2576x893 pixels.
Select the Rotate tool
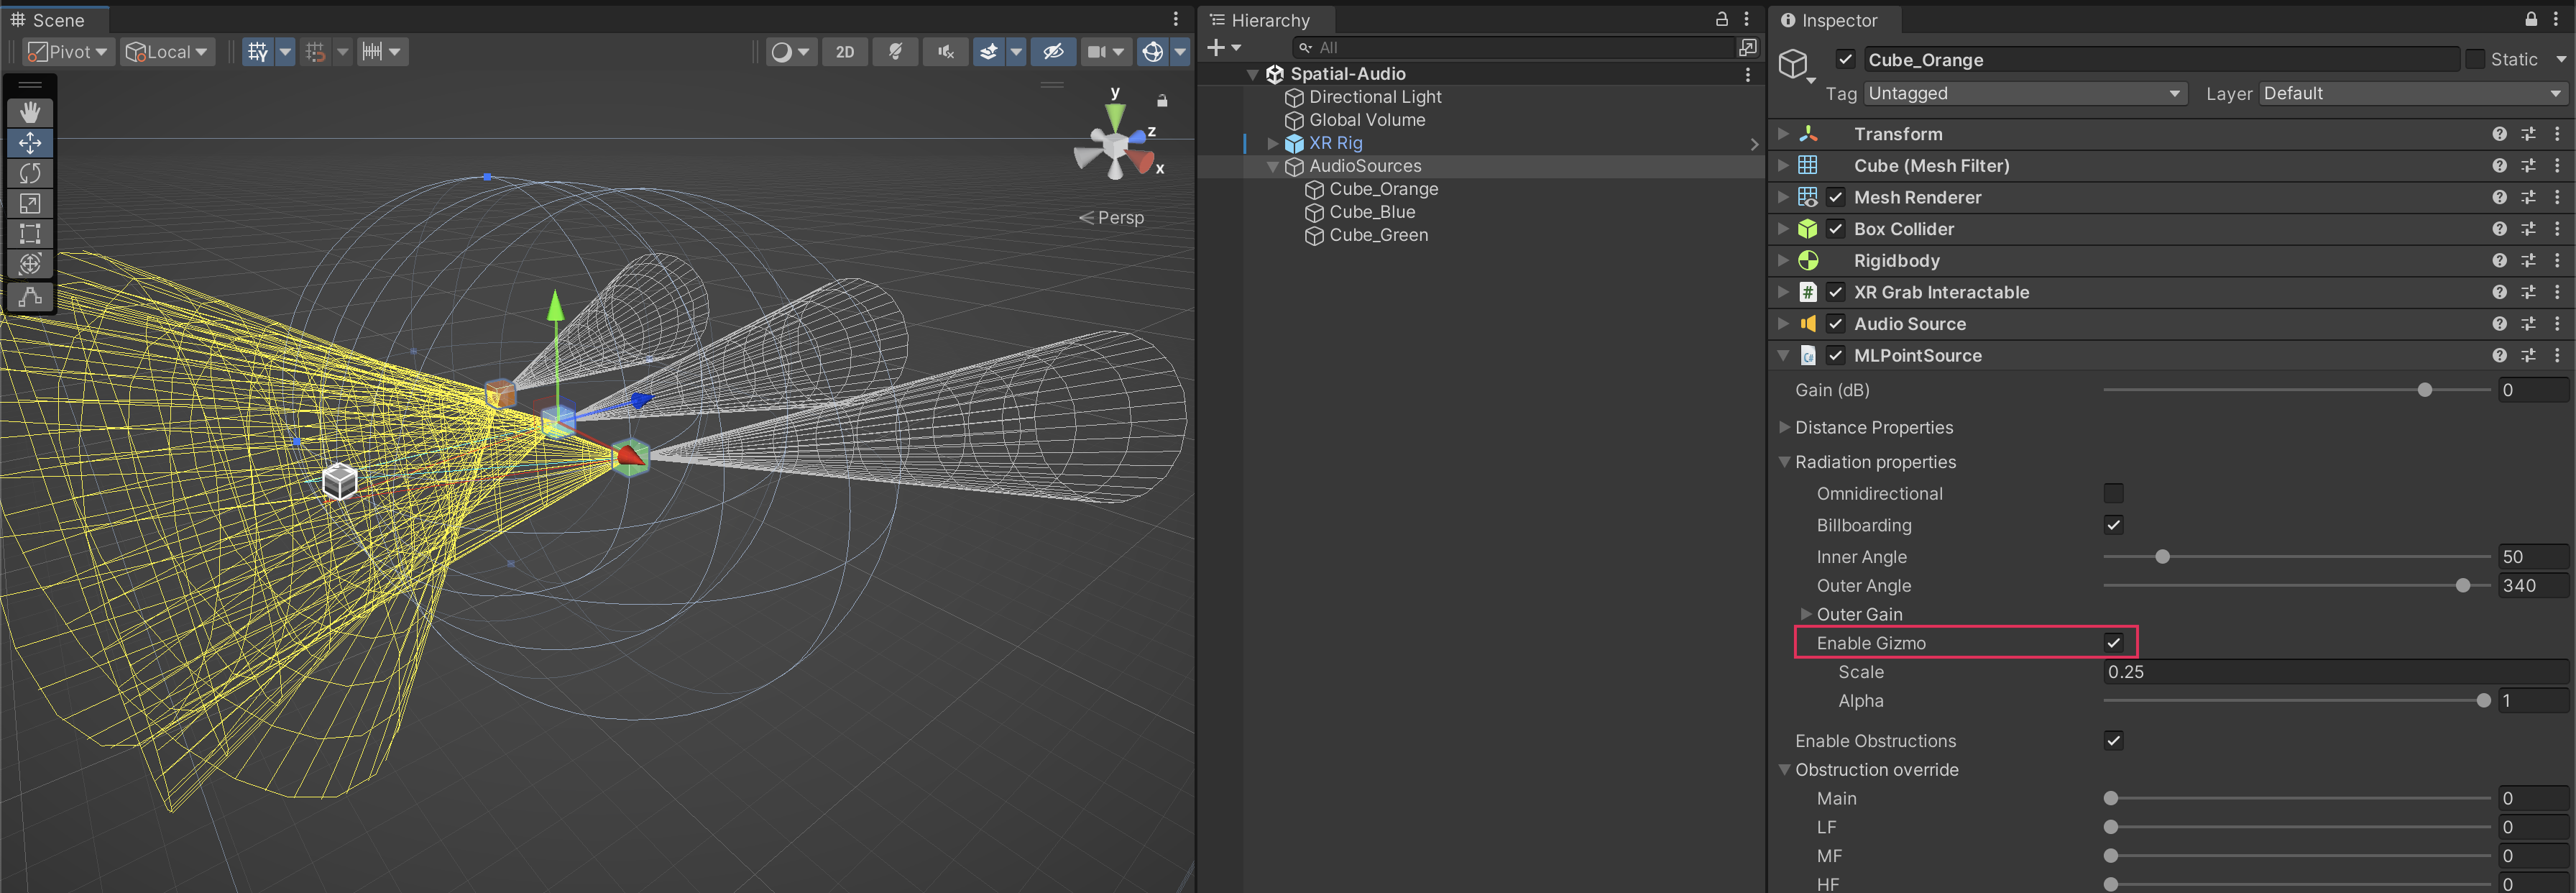click(x=30, y=174)
